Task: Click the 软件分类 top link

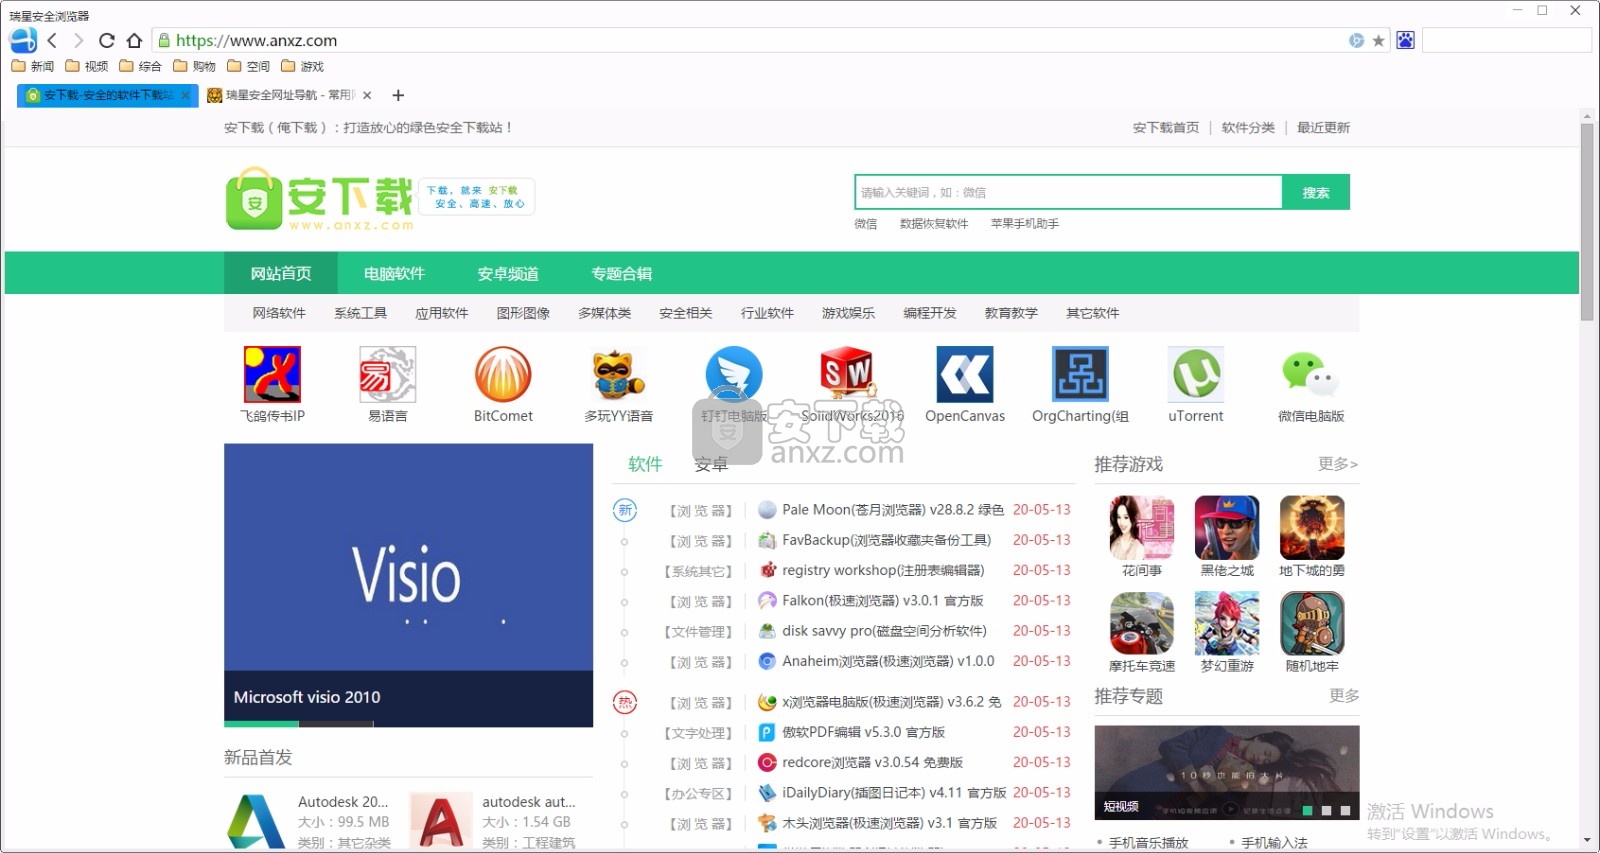Action: [x=1248, y=127]
